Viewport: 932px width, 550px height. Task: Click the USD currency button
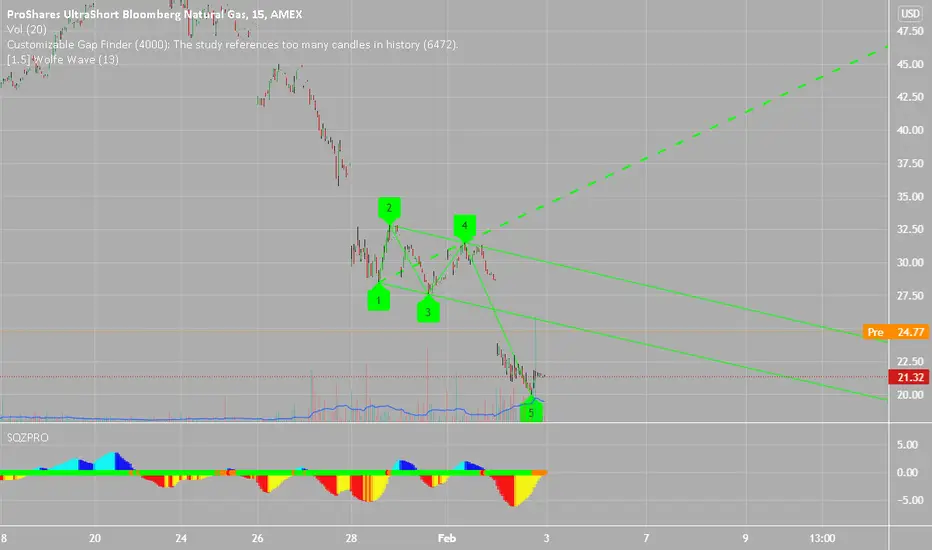click(910, 13)
